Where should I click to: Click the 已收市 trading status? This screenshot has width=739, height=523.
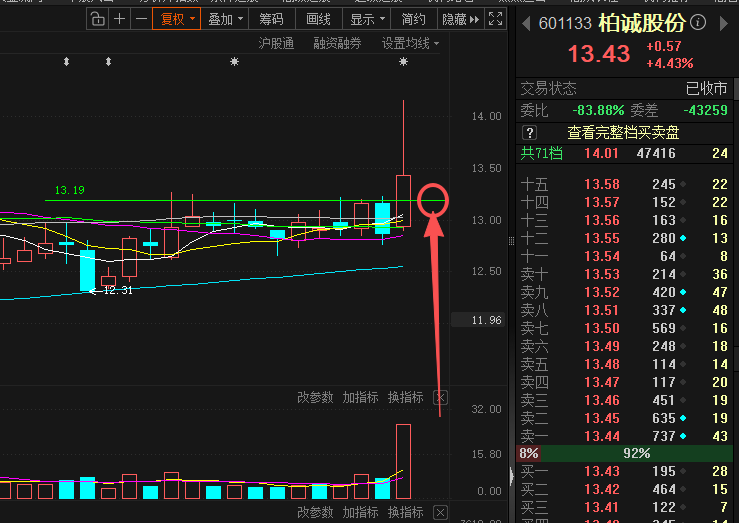click(706, 89)
